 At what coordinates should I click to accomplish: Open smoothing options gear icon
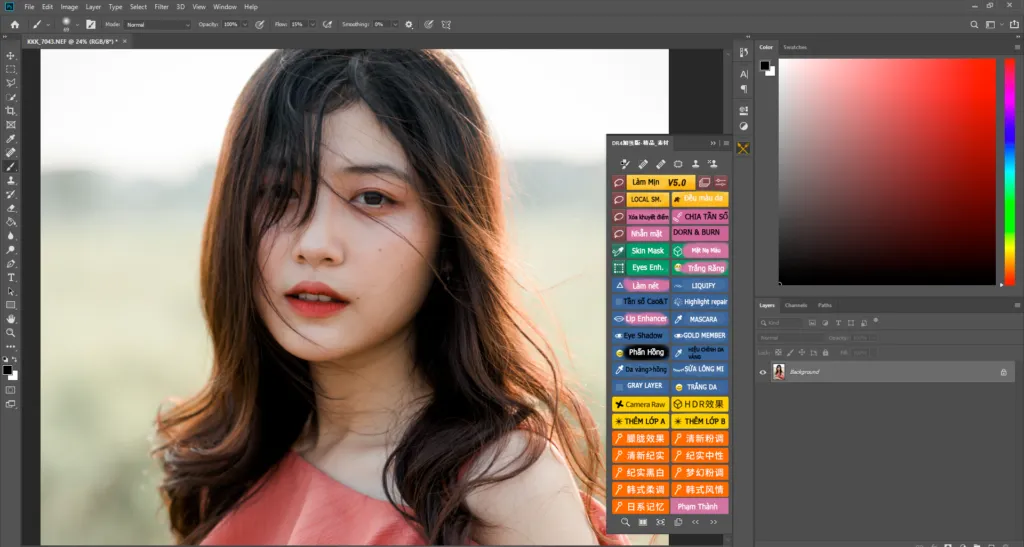(x=409, y=24)
